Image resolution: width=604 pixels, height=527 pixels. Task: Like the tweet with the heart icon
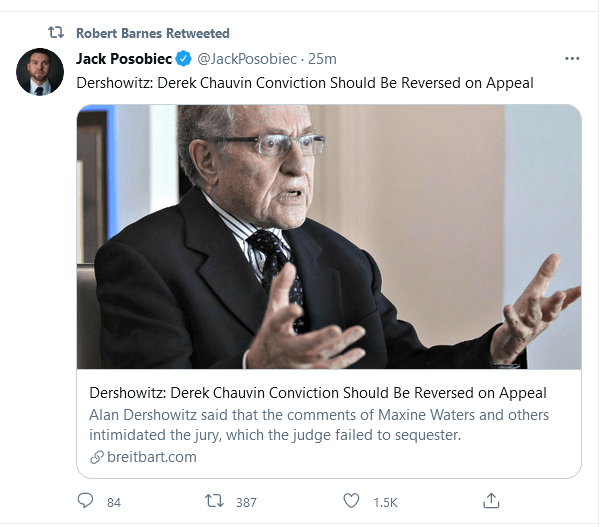pos(351,501)
